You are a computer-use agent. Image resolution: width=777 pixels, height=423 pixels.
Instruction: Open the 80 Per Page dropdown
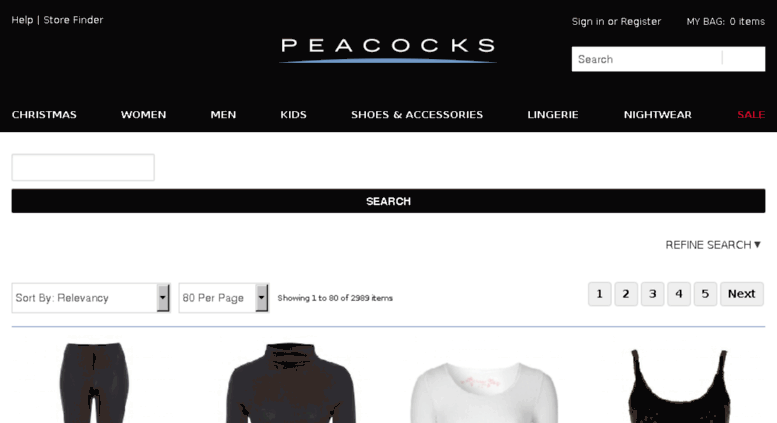pos(223,298)
